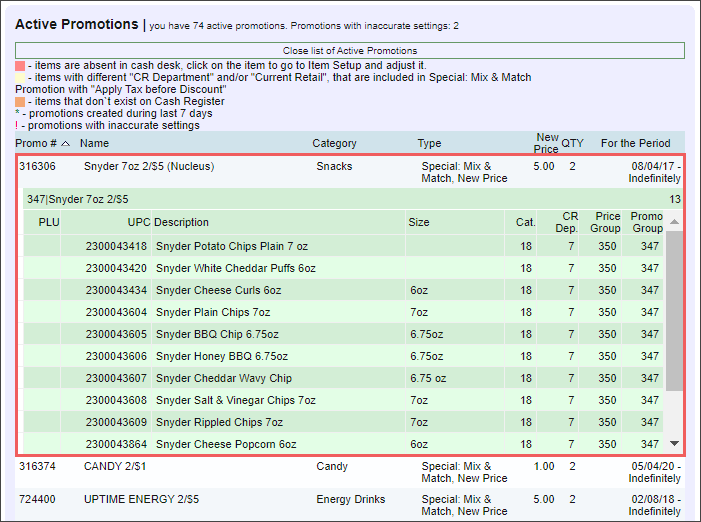Screen dimensions: 701x522
Task: Click Snyder BBQ Chip 6.75oz item
Action: click(219, 334)
